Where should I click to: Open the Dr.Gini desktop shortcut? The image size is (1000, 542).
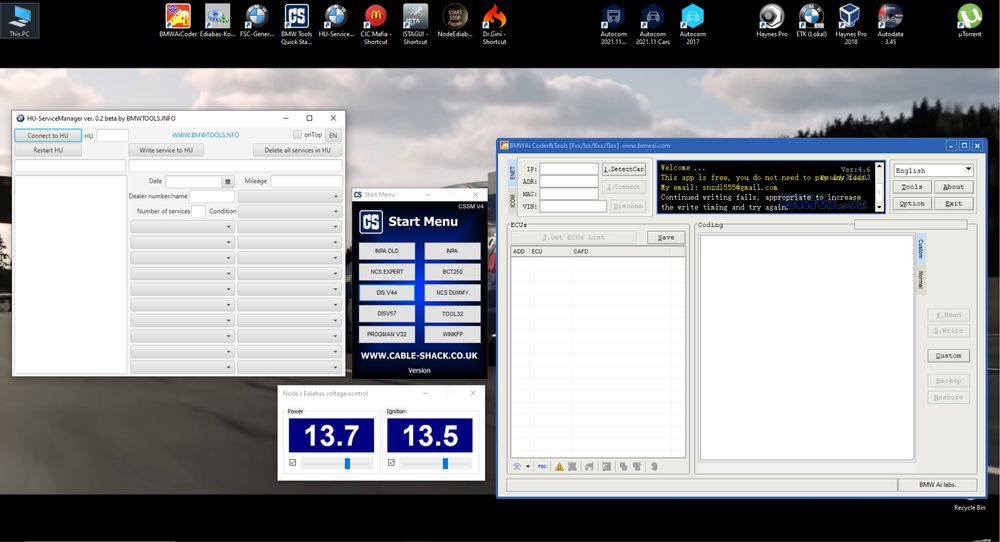point(494,17)
